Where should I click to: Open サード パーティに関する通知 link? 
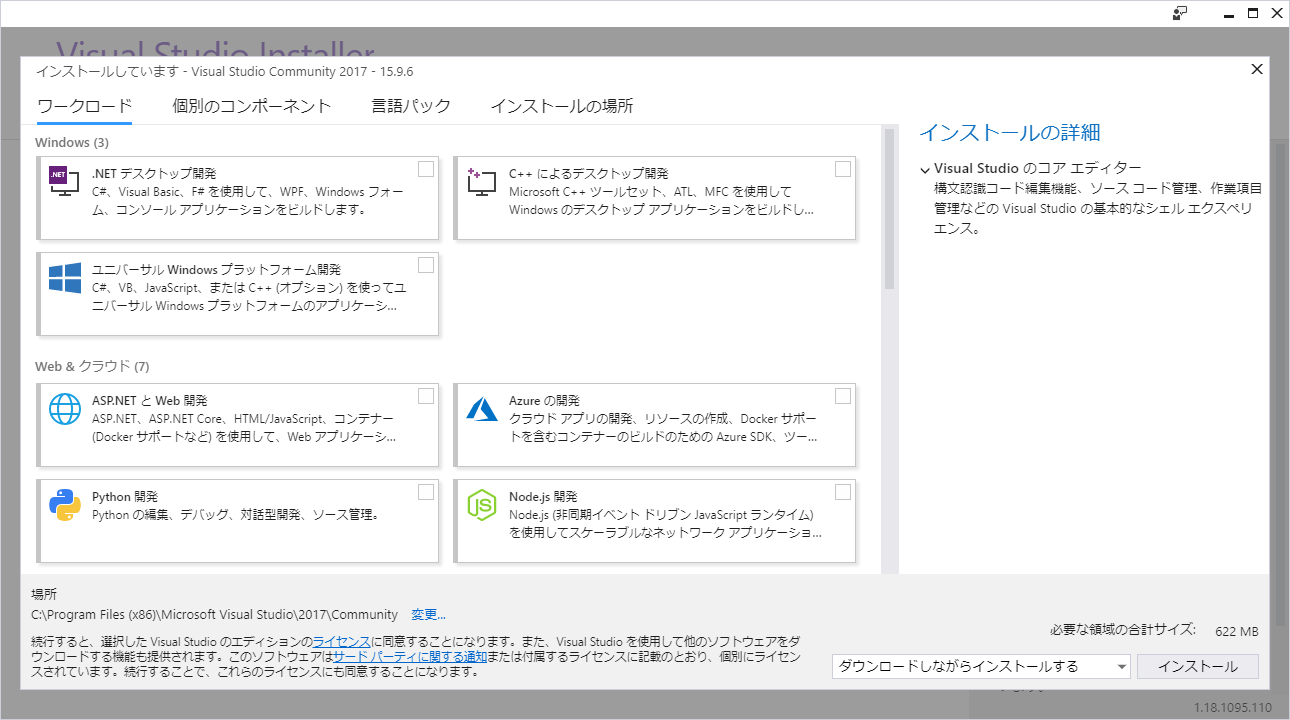(x=410, y=657)
